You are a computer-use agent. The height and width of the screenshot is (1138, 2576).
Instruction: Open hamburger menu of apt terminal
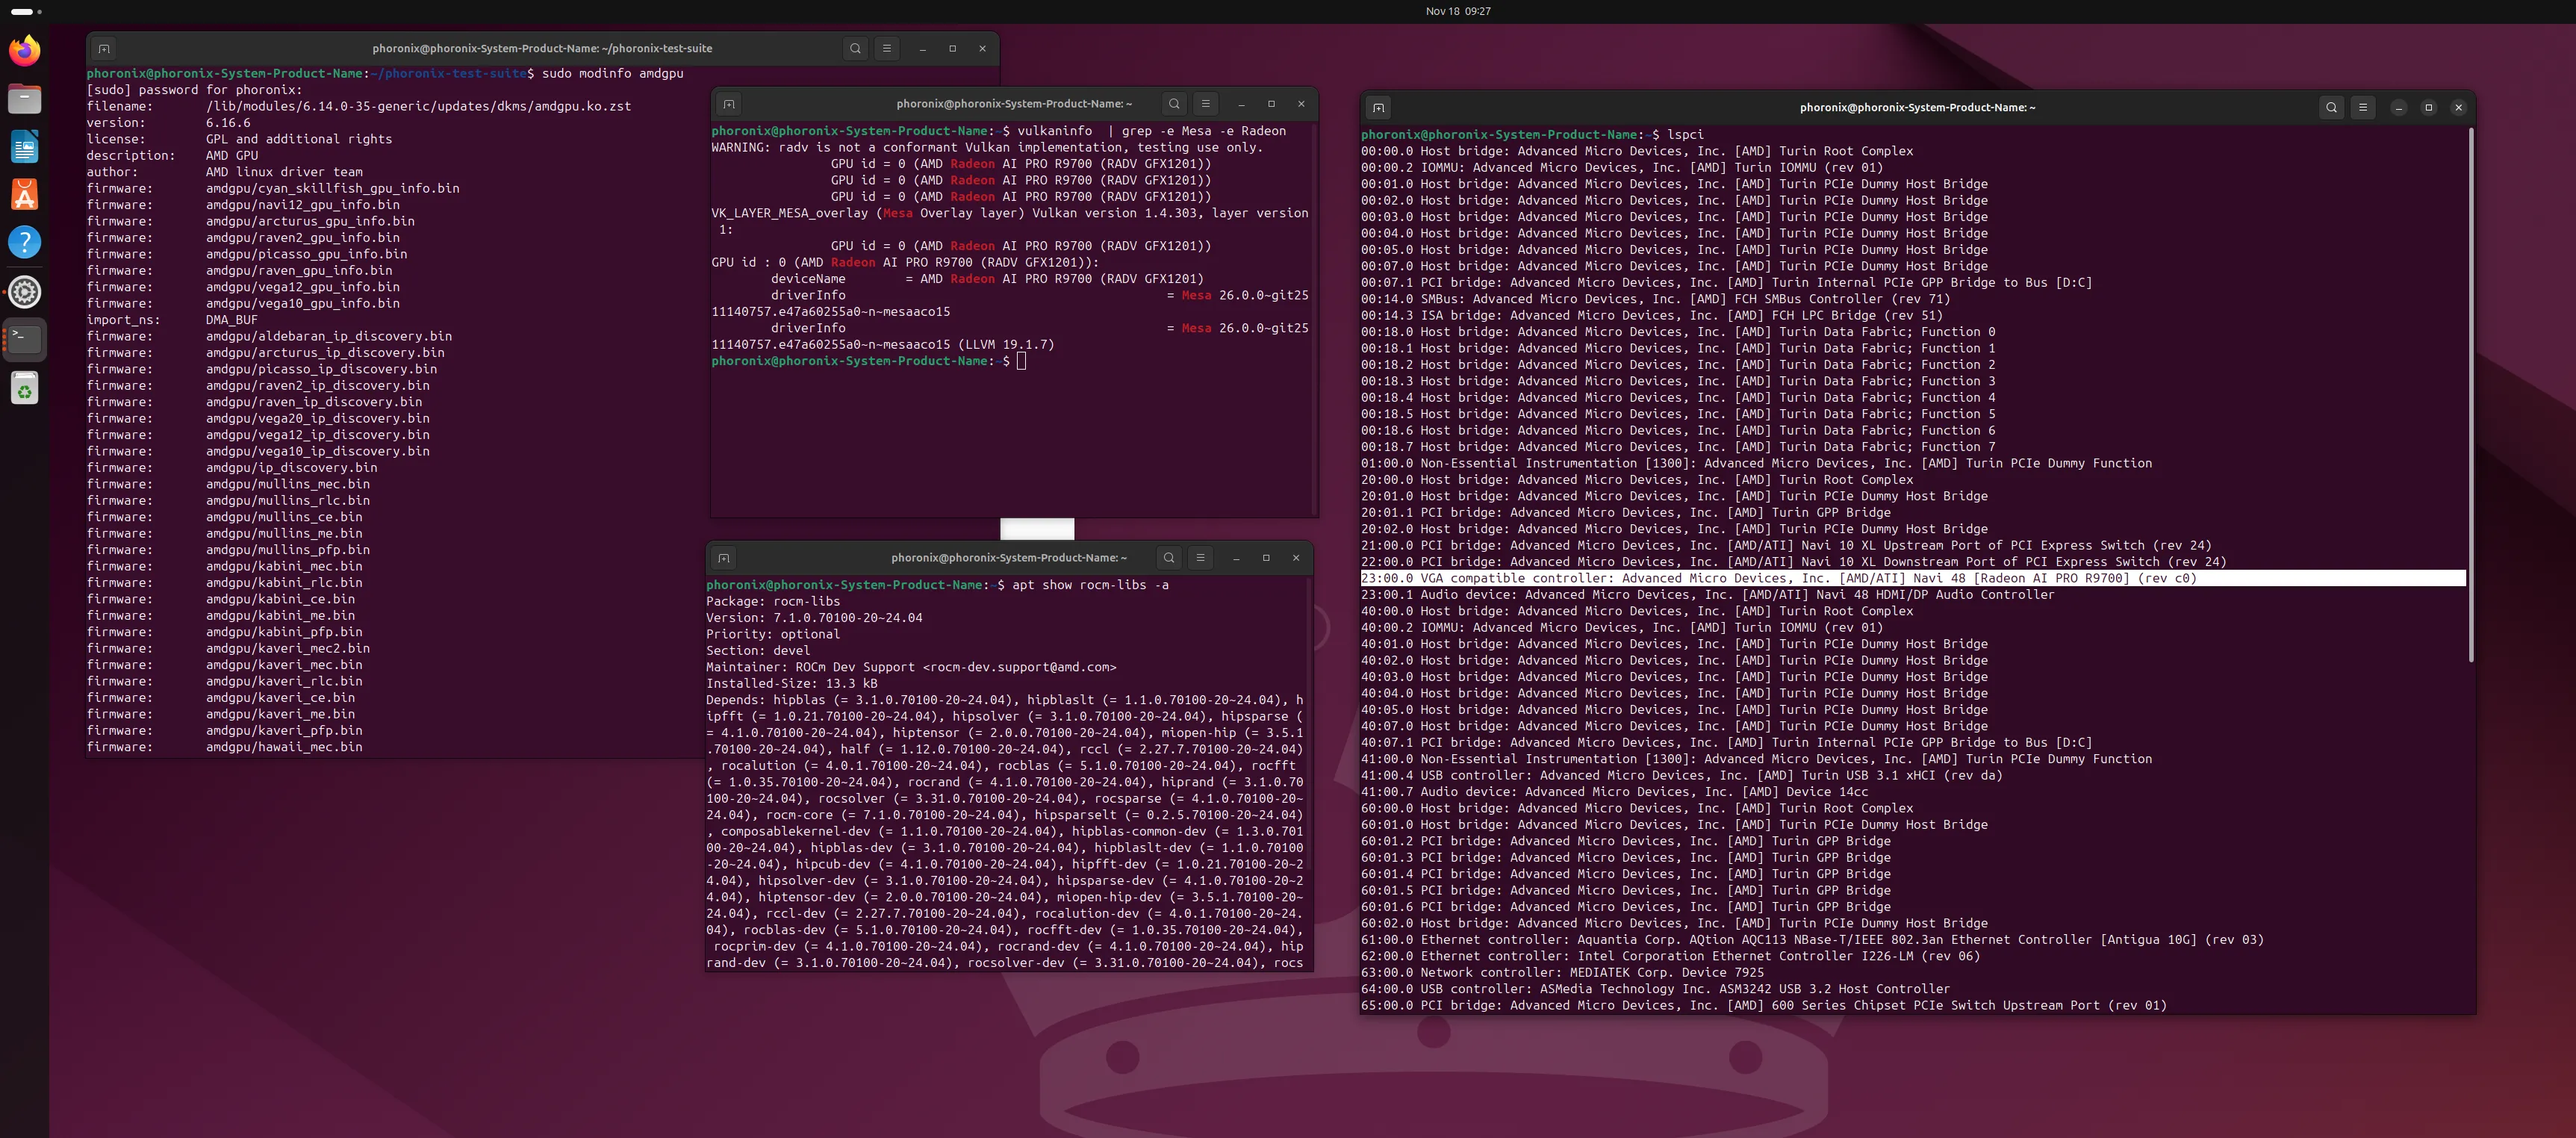pyautogui.click(x=1200, y=557)
